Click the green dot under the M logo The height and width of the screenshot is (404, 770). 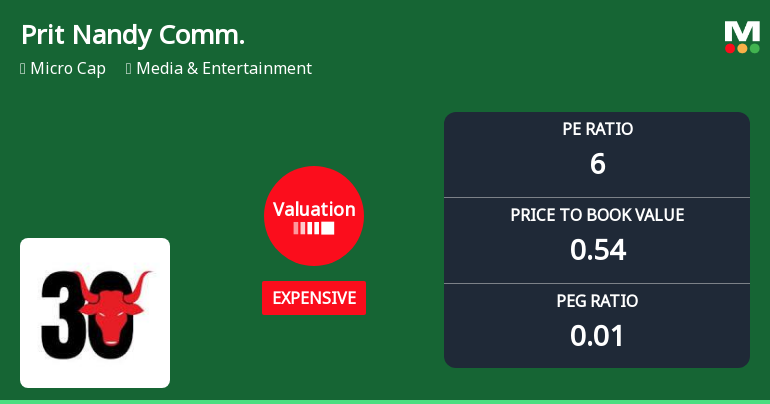(754, 48)
